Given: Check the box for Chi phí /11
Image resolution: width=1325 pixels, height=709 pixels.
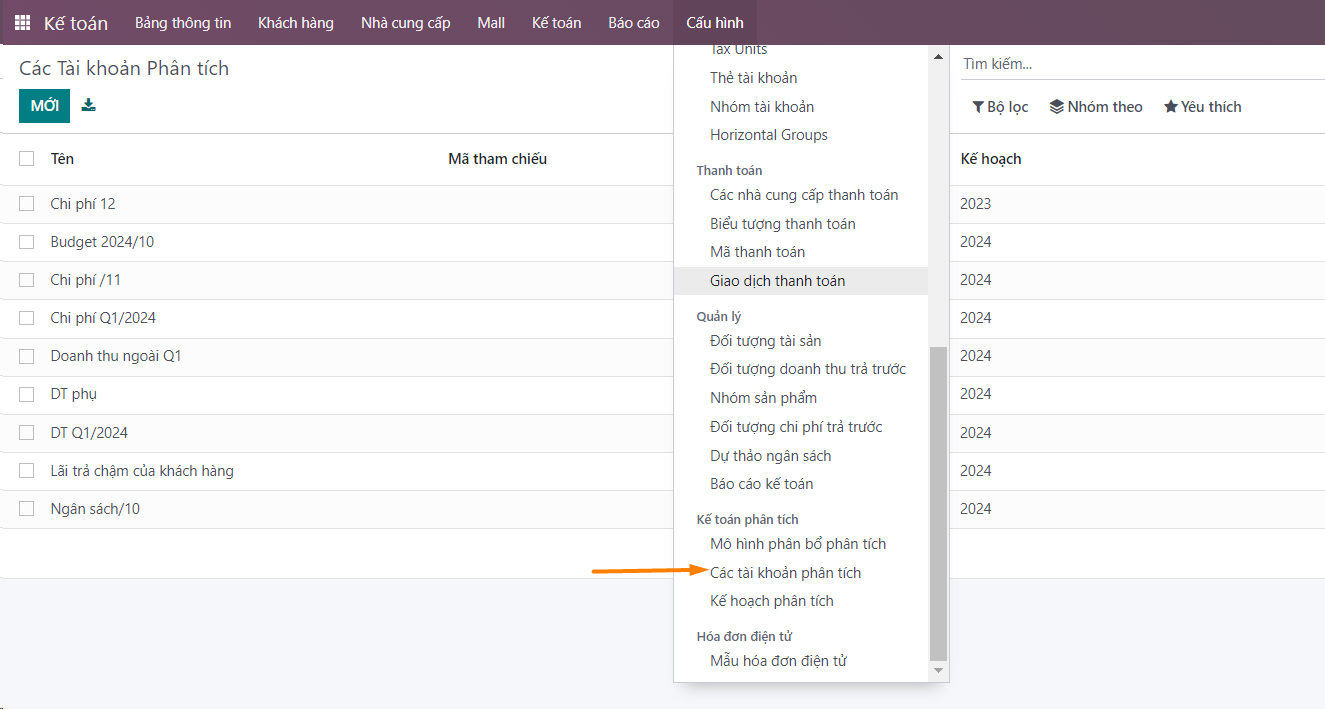Looking at the screenshot, I should [x=27, y=280].
